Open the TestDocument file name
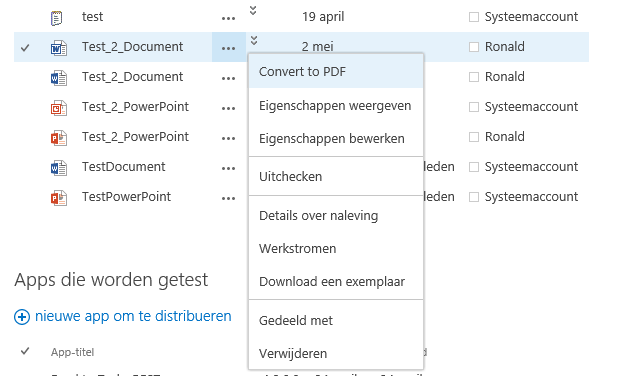 (123, 167)
